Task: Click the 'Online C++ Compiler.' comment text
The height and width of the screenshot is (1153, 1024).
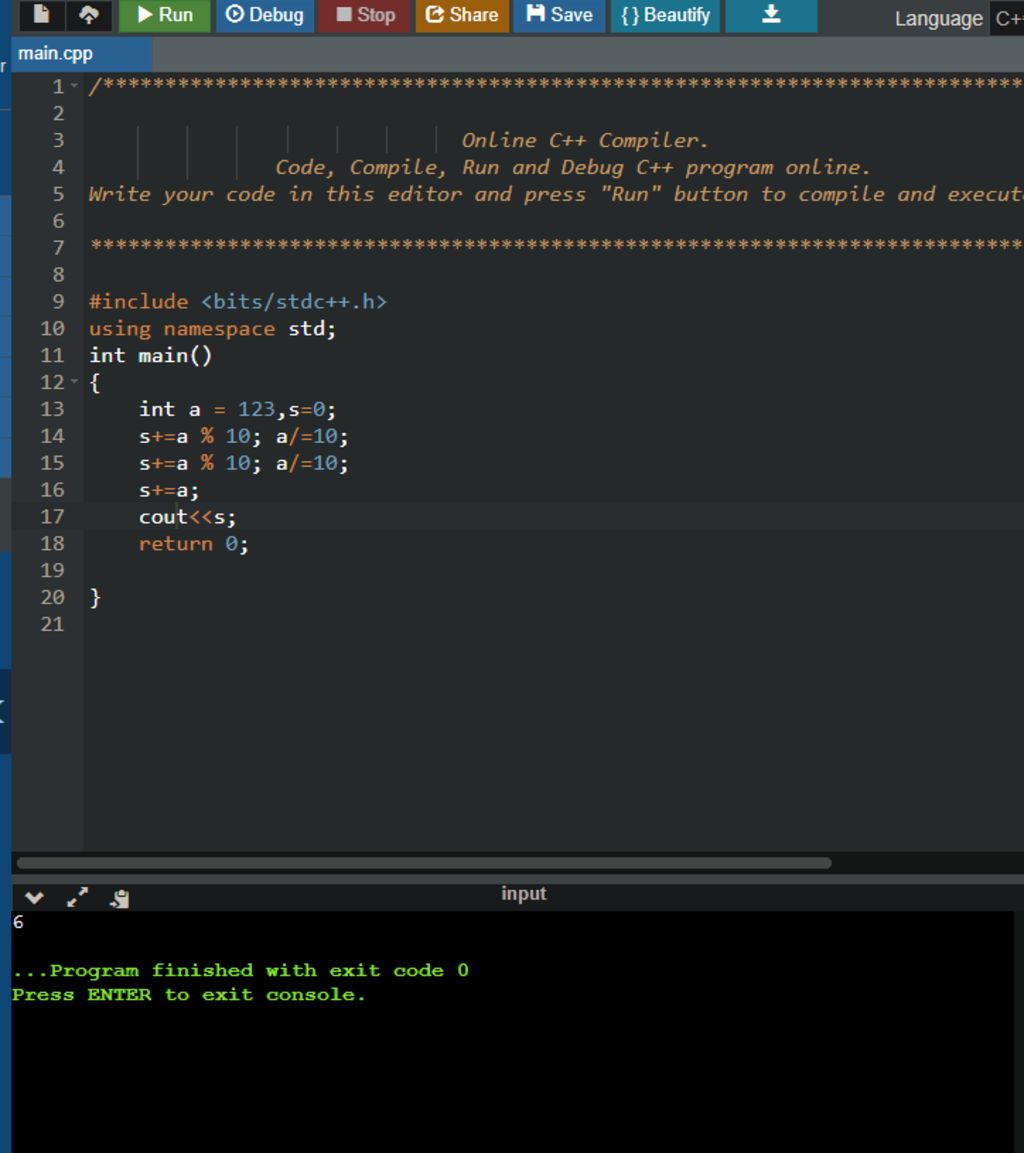Action: tap(584, 140)
